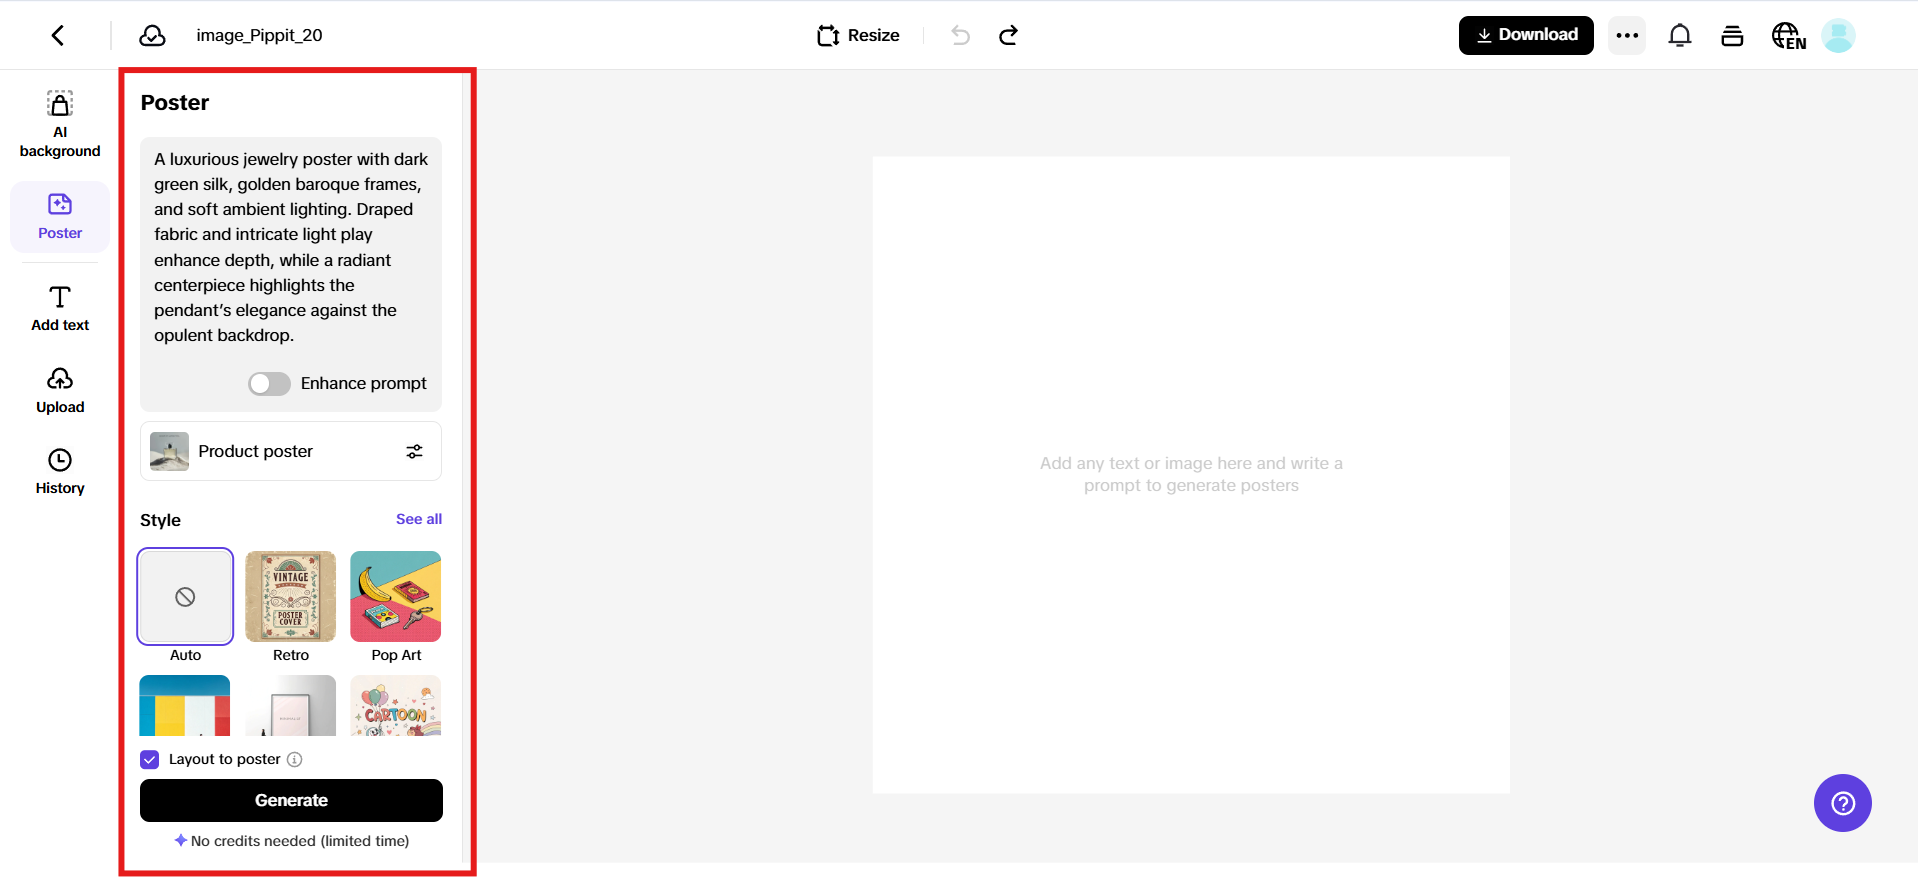Uncheck the Layout to poster checkbox
This screenshot has height=877, width=1918.
[150, 759]
